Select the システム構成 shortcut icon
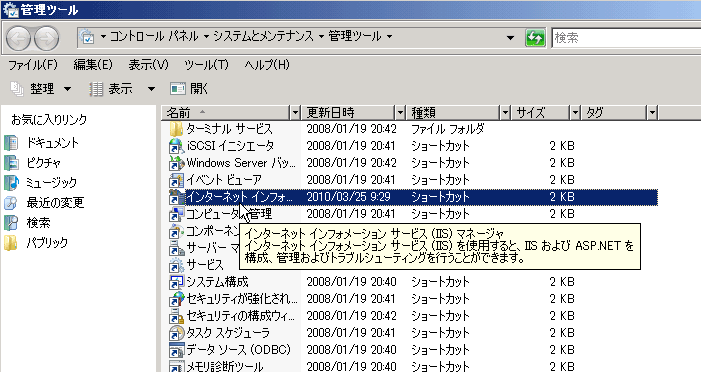 point(176,282)
